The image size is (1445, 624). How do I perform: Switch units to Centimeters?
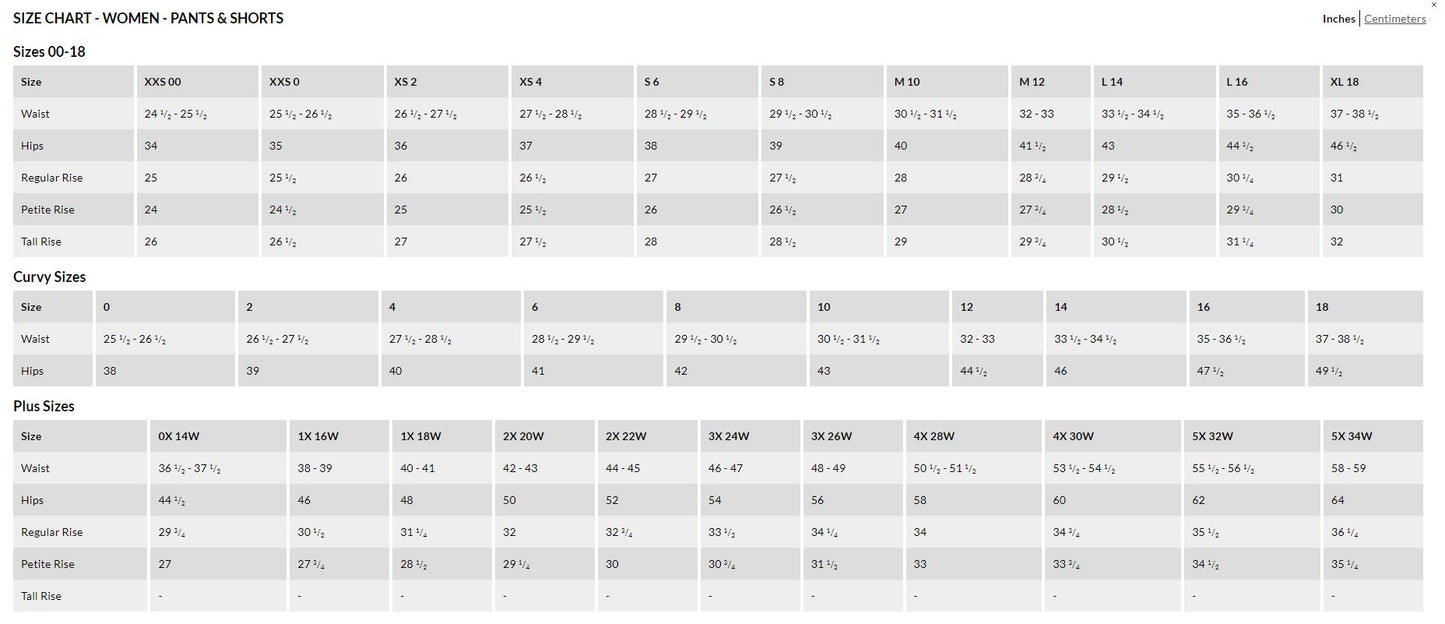[1395, 19]
